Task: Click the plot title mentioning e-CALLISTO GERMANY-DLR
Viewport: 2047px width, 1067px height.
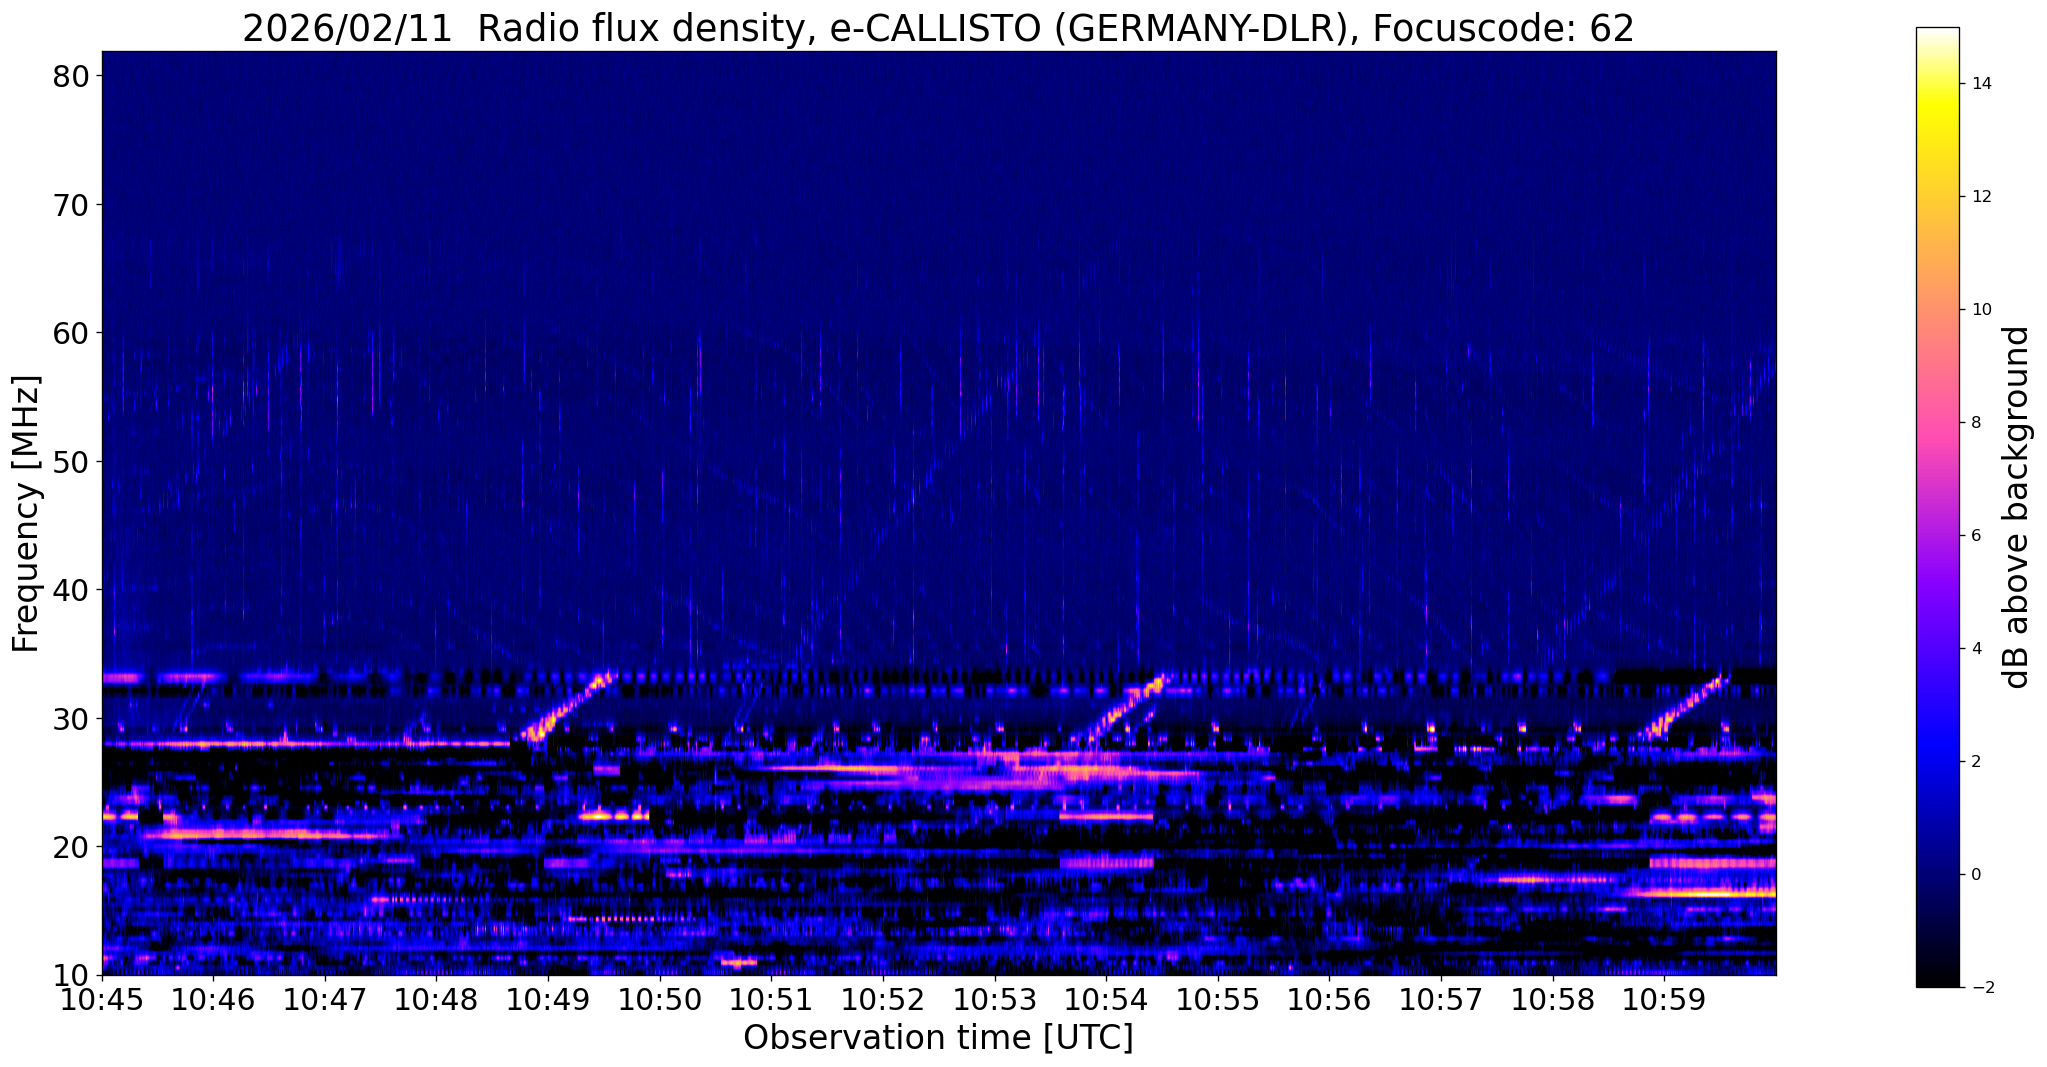Action: tap(938, 28)
